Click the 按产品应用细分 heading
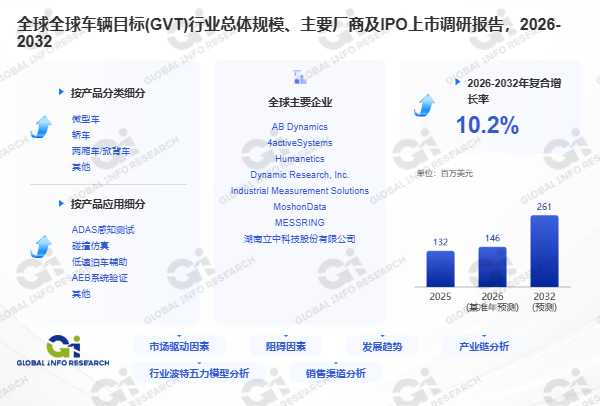Screen dimensions: 600x406 pyautogui.click(x=108, y=204)
